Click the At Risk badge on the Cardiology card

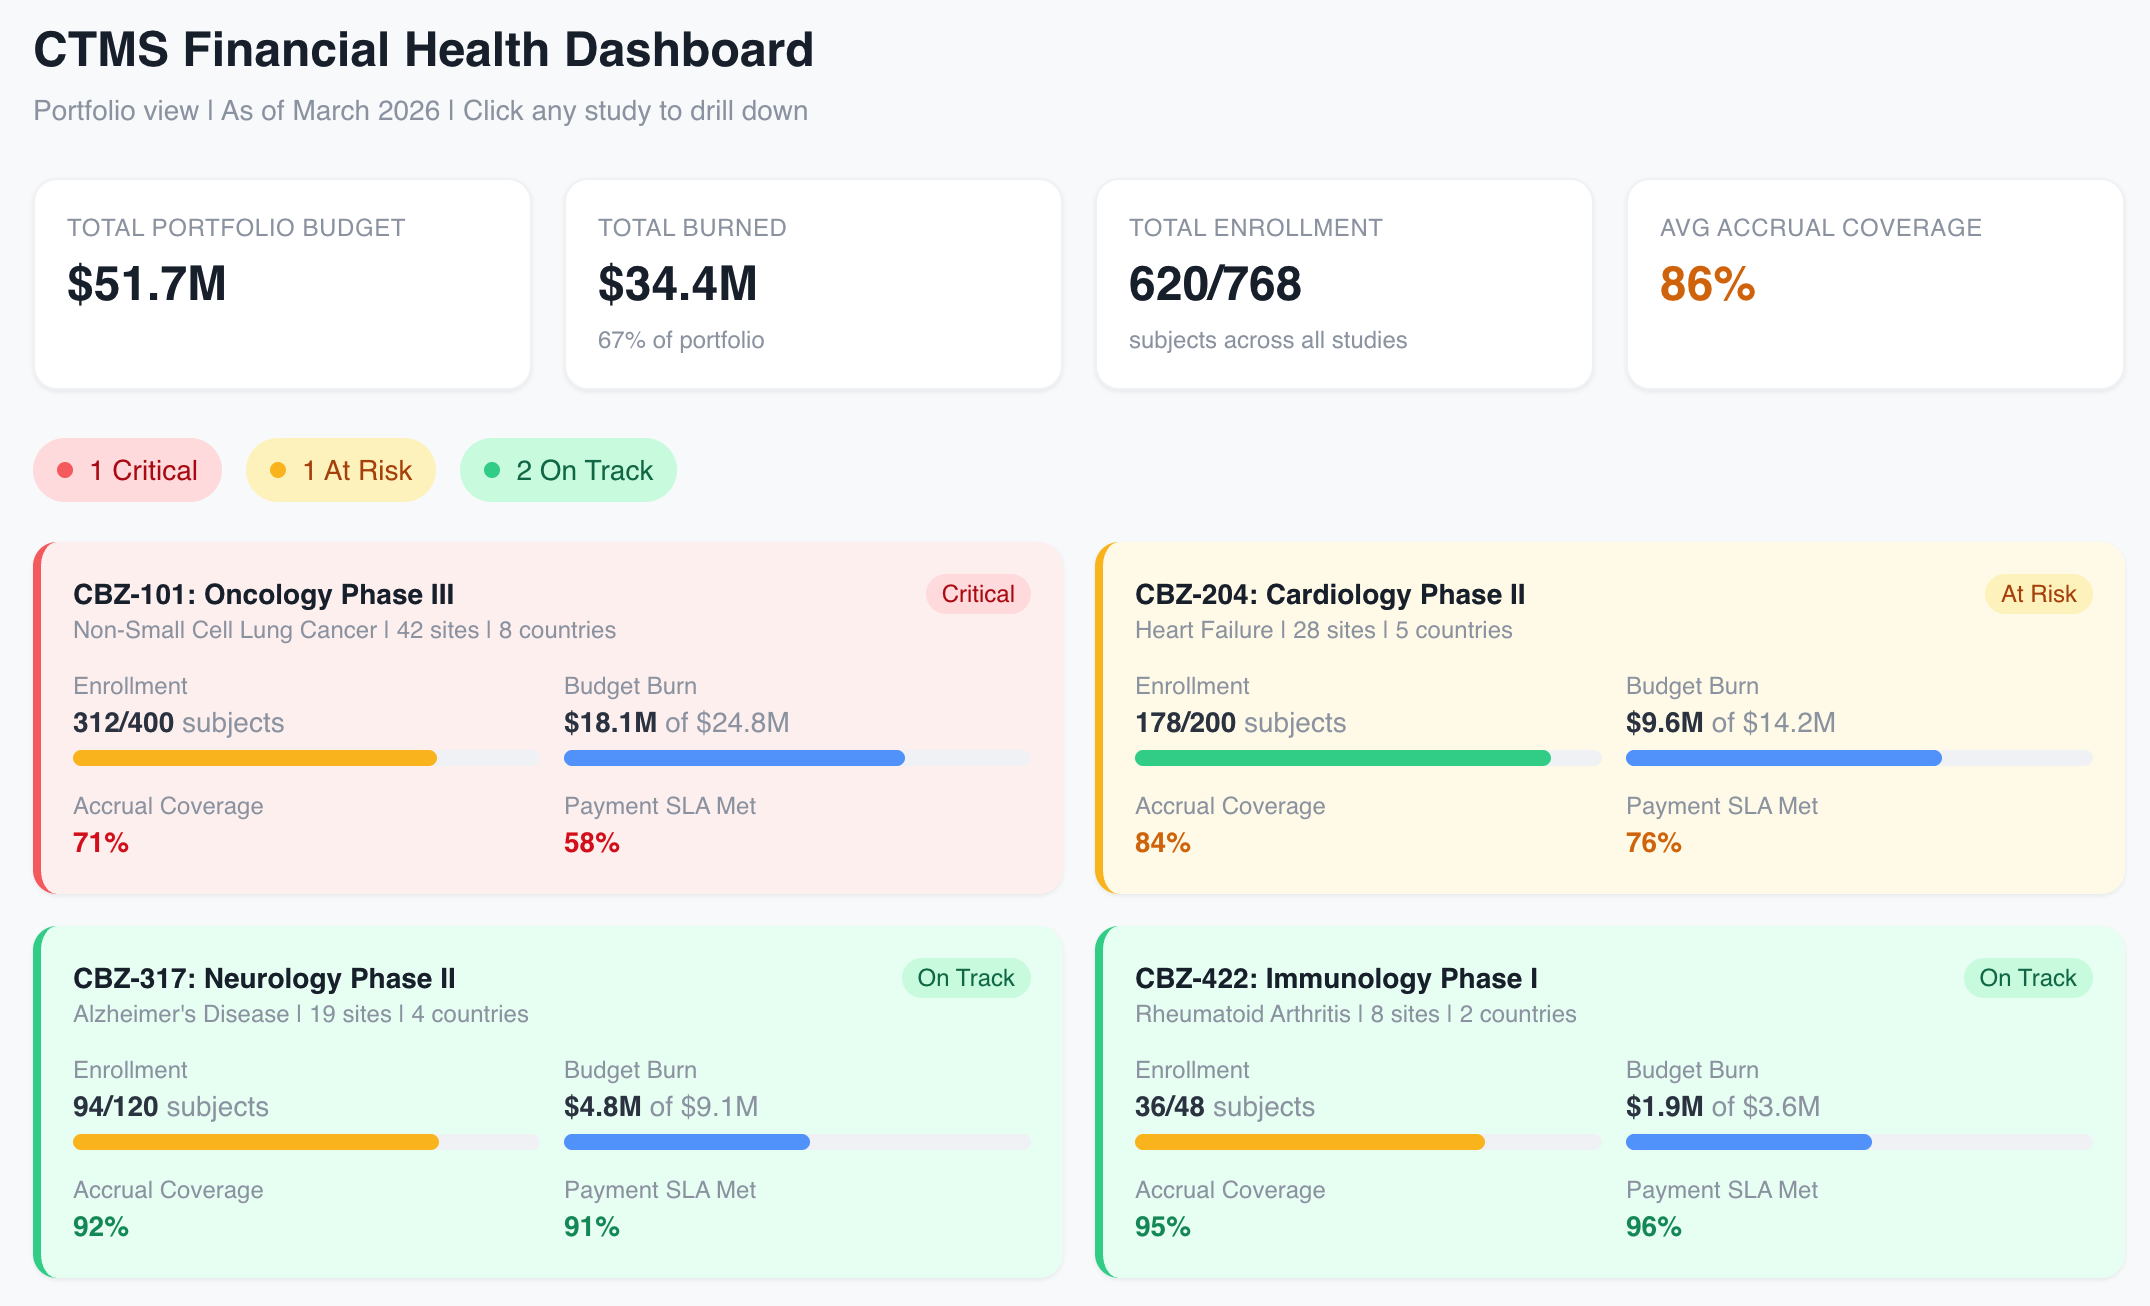tap(2038, 594)
